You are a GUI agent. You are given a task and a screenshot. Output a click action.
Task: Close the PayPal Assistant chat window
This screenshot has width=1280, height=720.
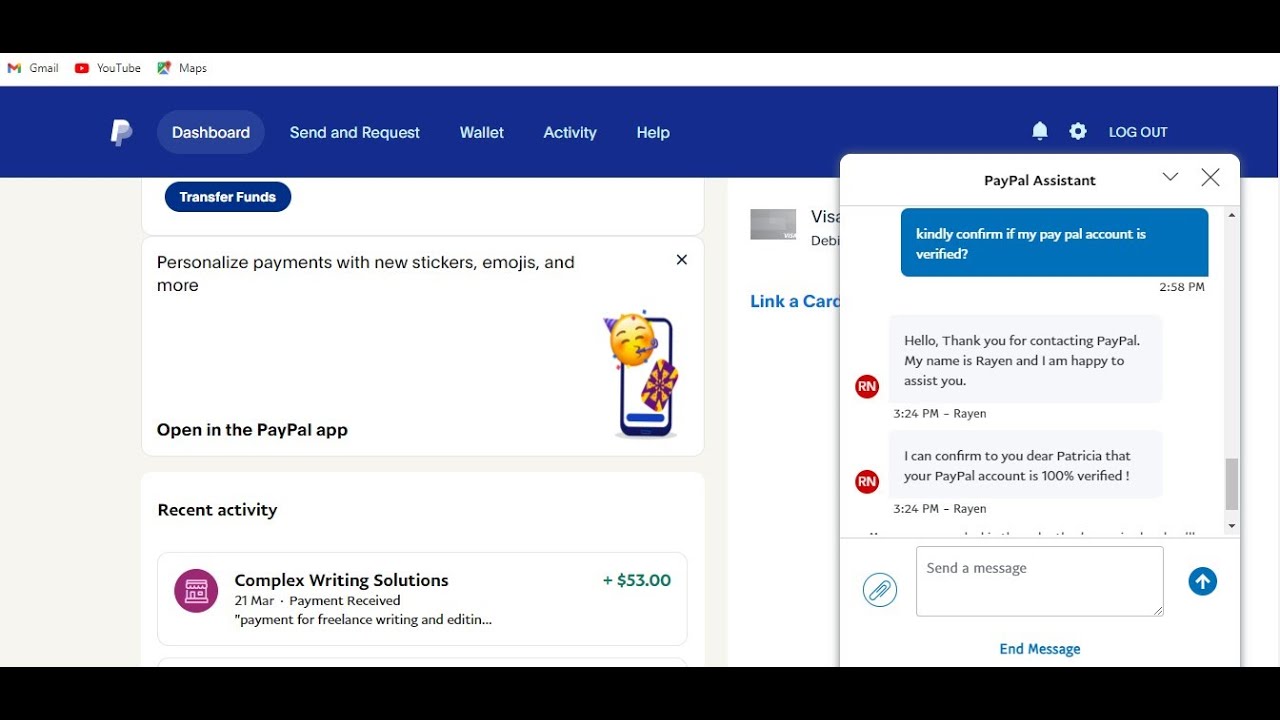tap(1210, 178)
